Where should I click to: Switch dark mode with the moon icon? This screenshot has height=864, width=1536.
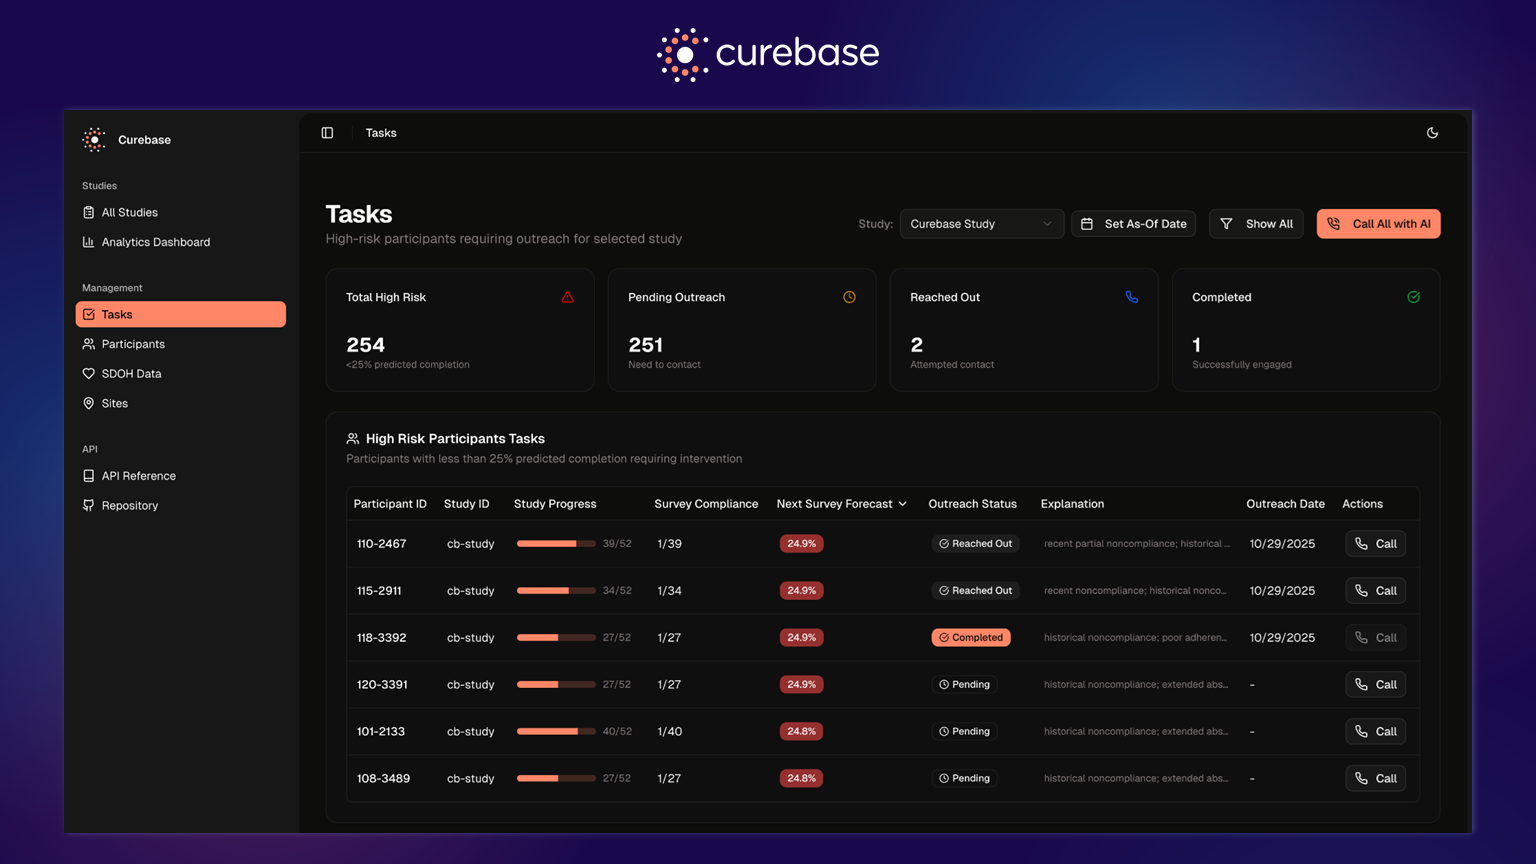coord(1432,133)
